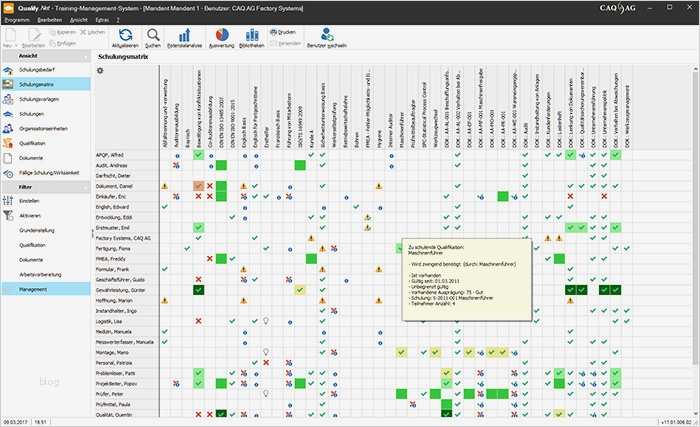Click the 'Englisch Basis' column header

pos(244,107)
